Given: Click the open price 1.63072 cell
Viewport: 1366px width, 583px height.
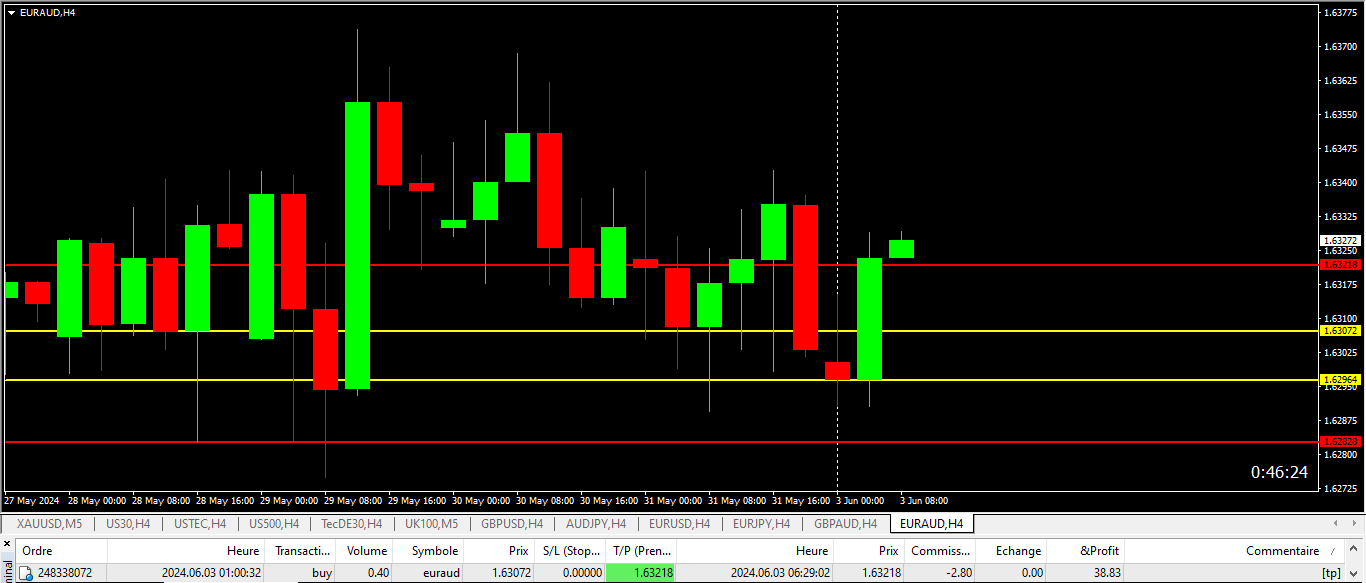Looking at the screenshot, I should 512,573.
